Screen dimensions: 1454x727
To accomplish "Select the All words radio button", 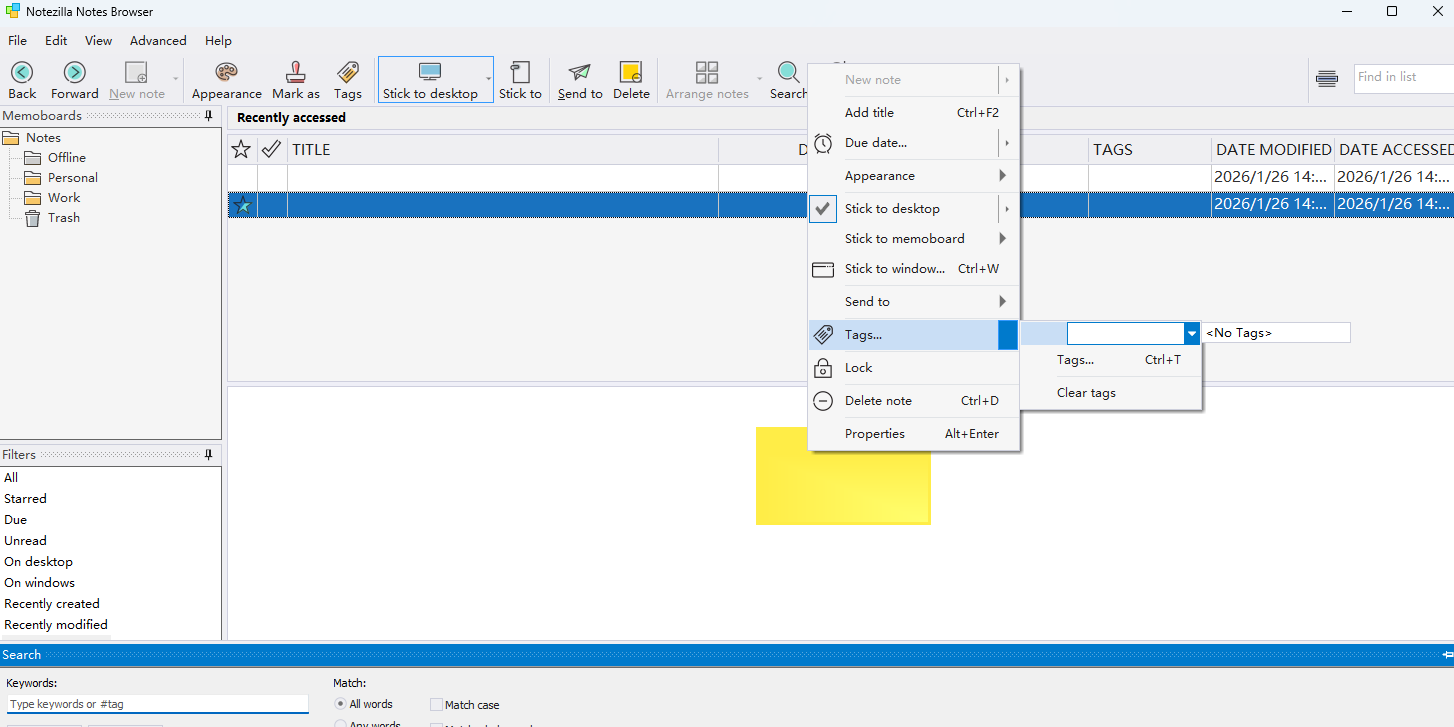I will pos(341,704).
